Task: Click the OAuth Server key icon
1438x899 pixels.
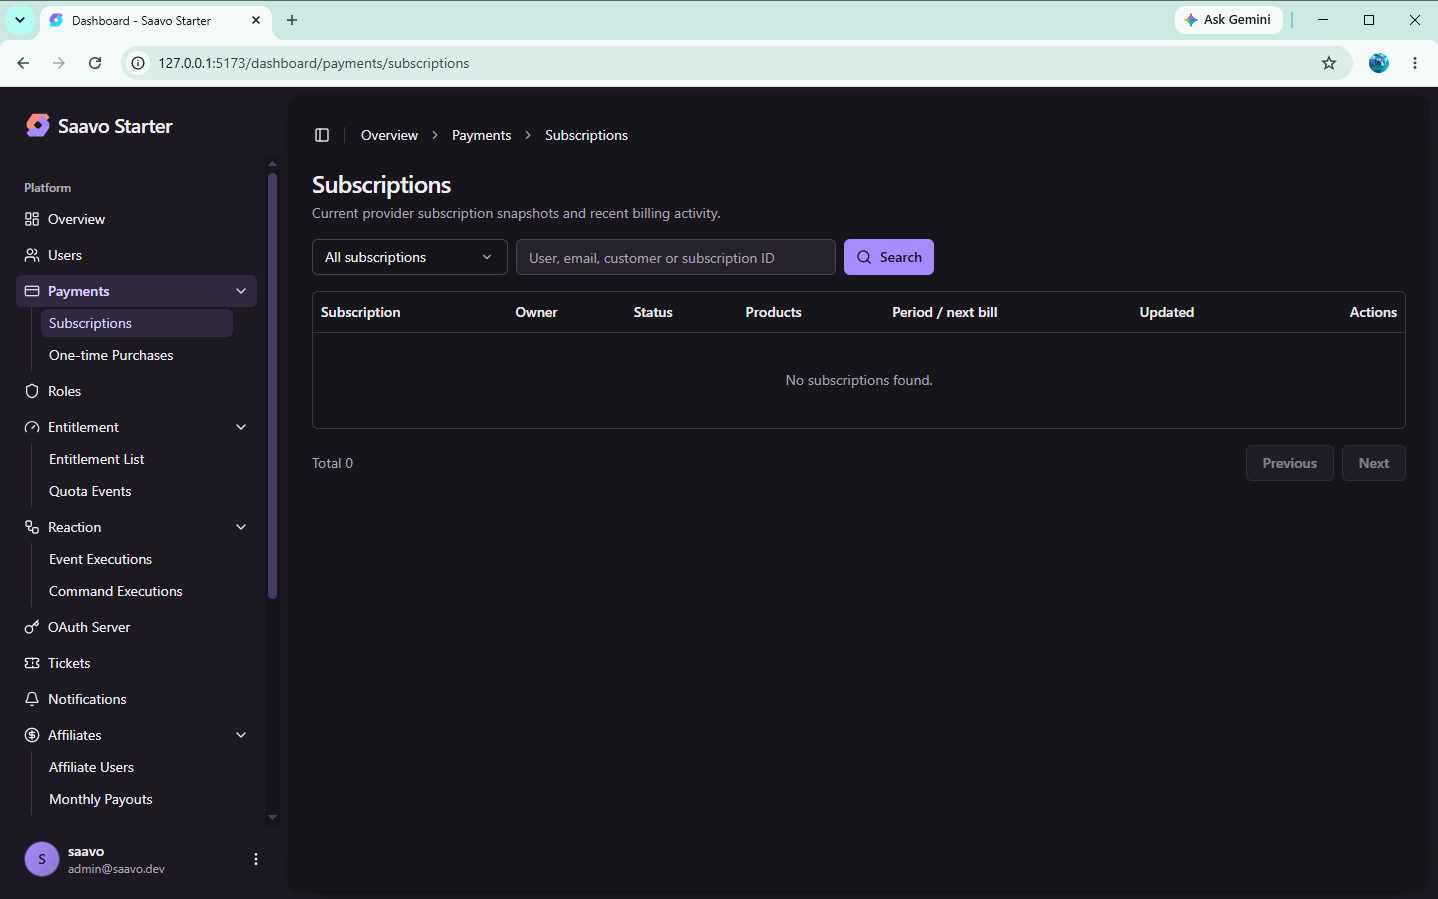Action: (32, 627)
